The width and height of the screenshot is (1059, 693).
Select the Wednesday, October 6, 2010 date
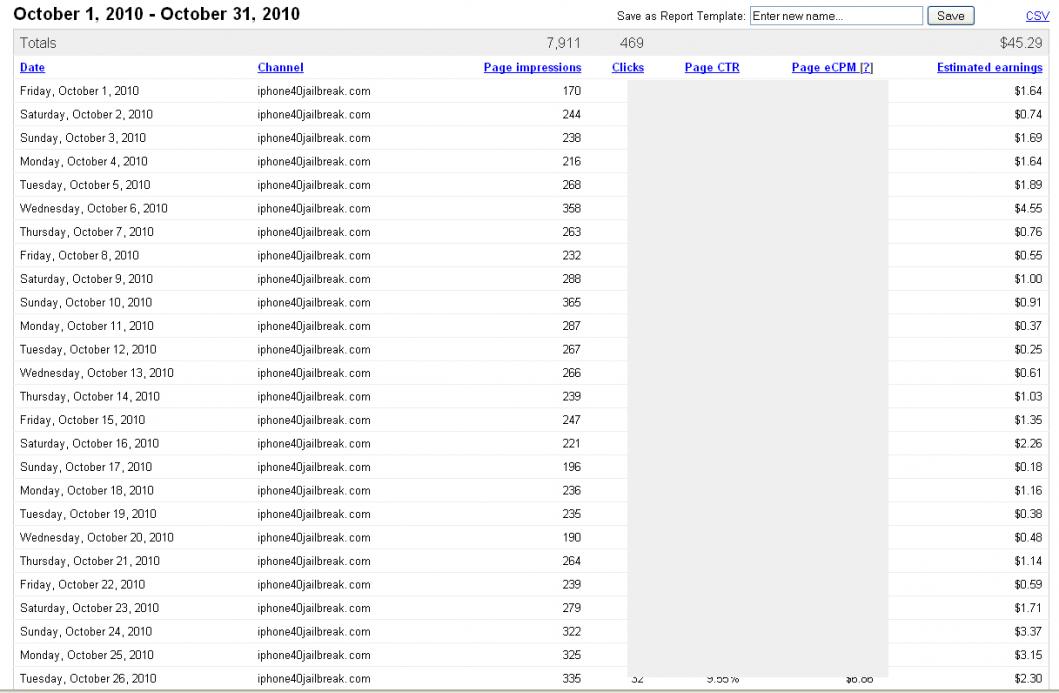click(x=93, y=209)
